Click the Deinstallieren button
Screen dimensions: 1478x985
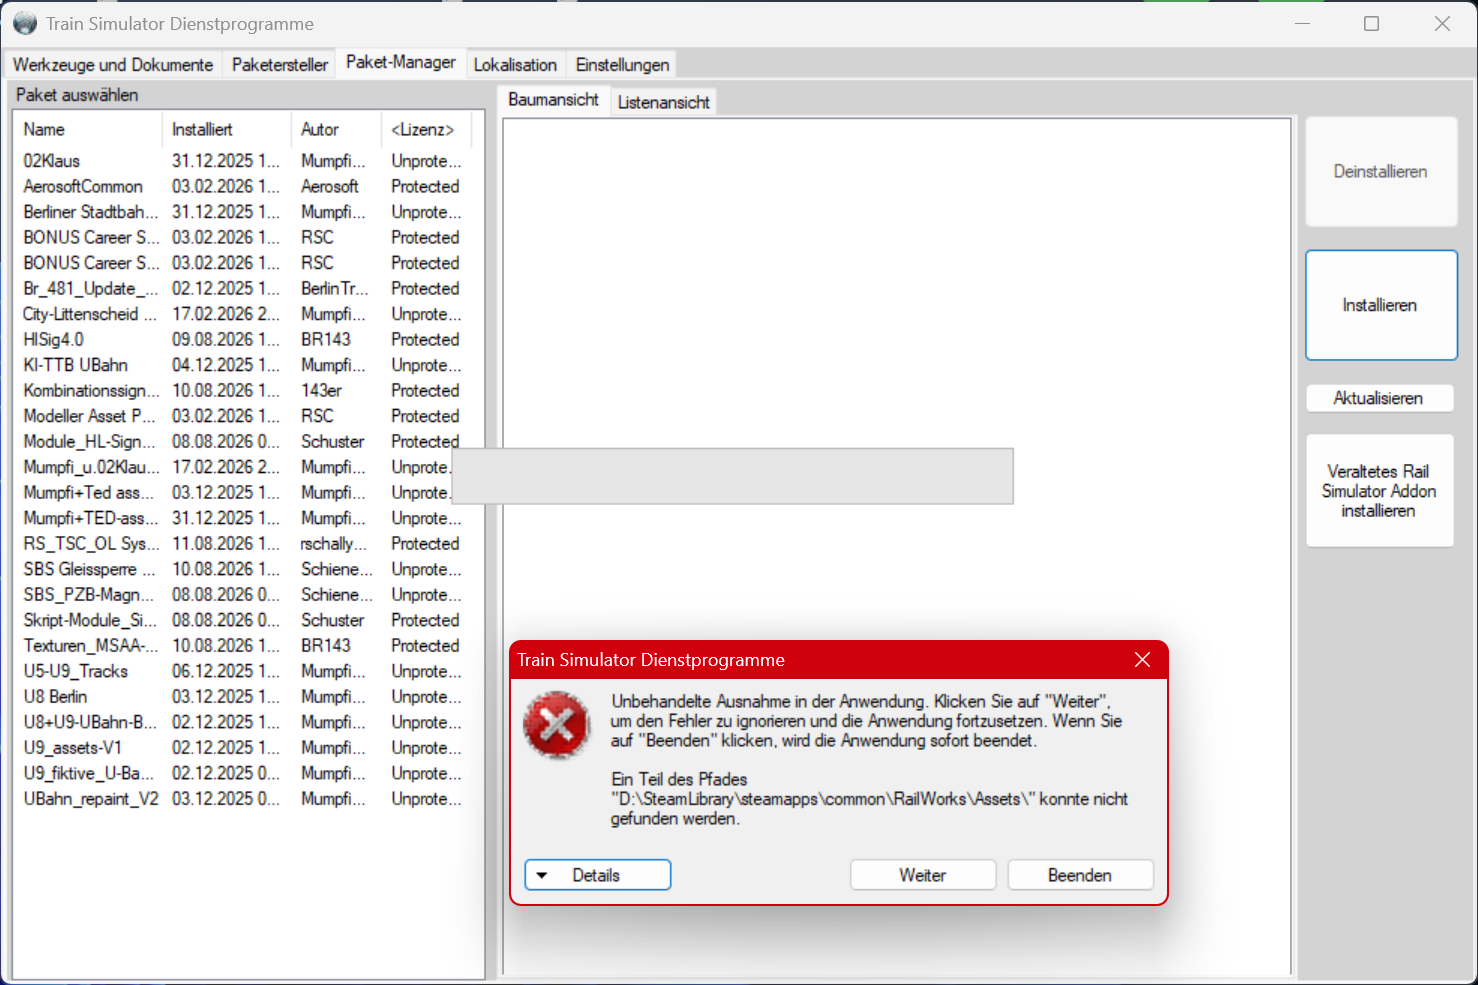coord(1381,172)
